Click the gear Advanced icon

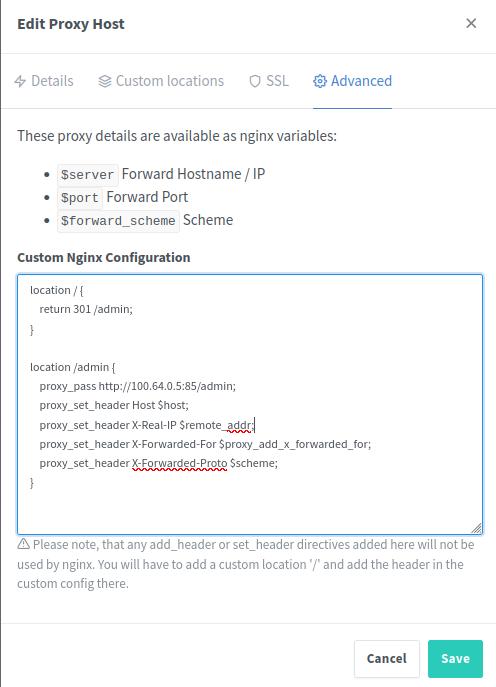(319, 81)
